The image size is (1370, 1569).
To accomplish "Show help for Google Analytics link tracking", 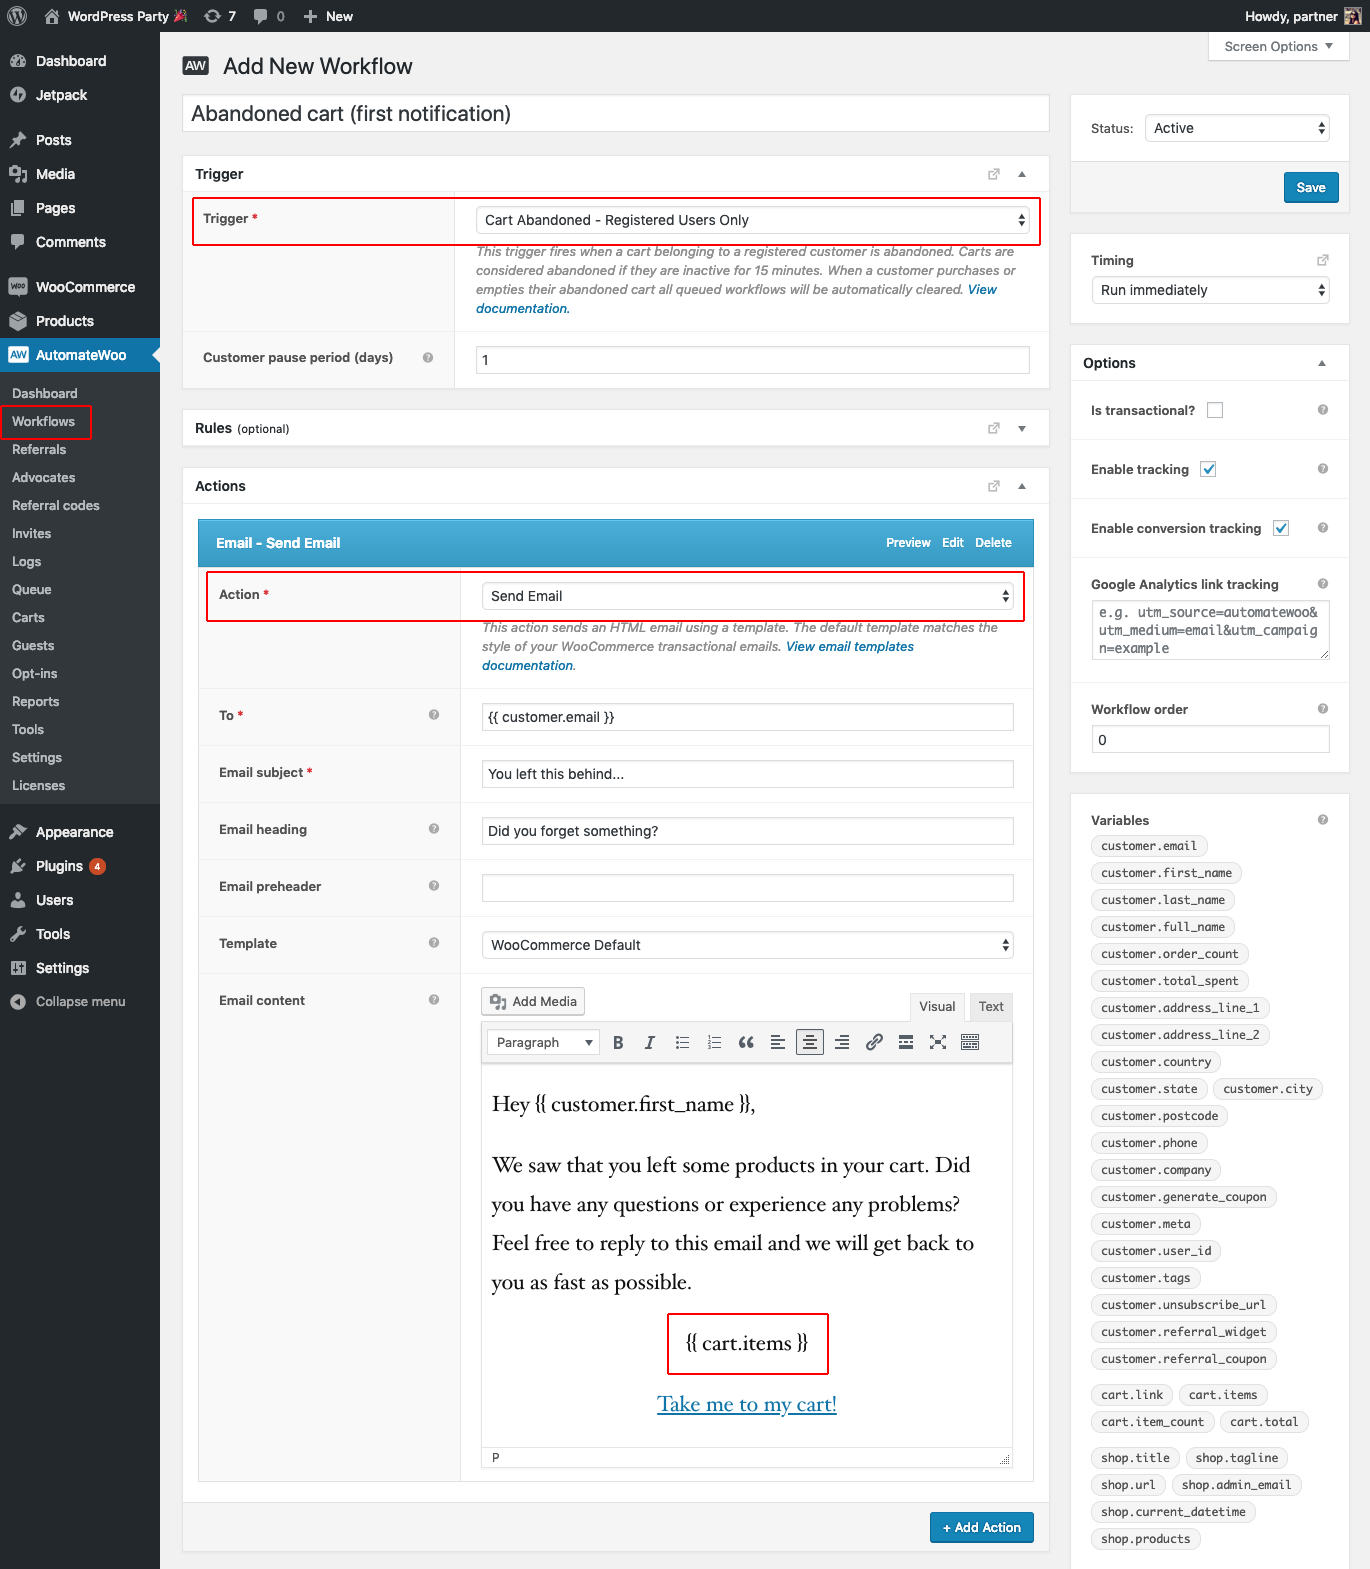I will pos(1323,584).
